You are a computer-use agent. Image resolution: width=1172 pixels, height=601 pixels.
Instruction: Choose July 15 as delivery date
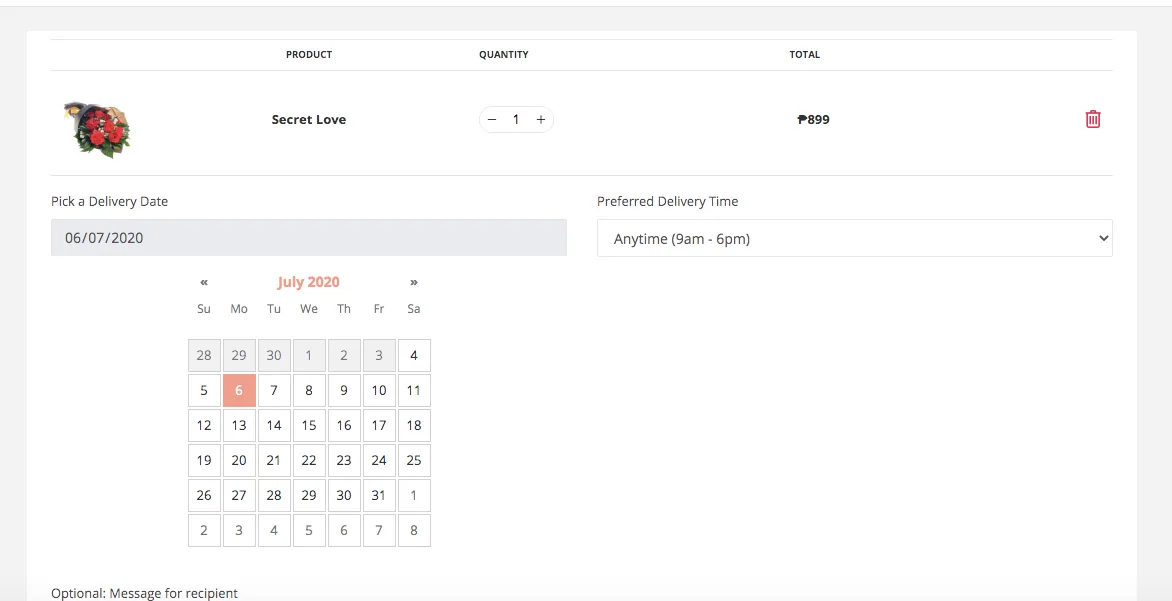point(309,425)
